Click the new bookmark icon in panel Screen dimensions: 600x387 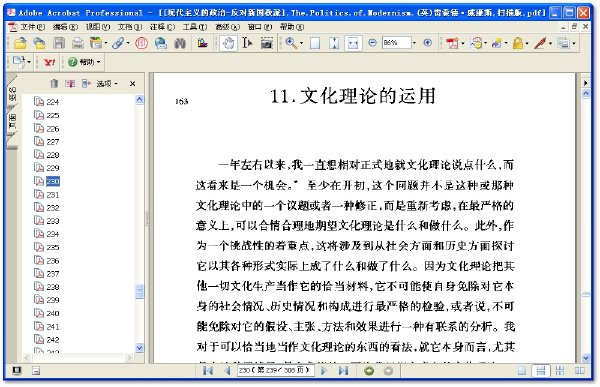click(70, 83)
